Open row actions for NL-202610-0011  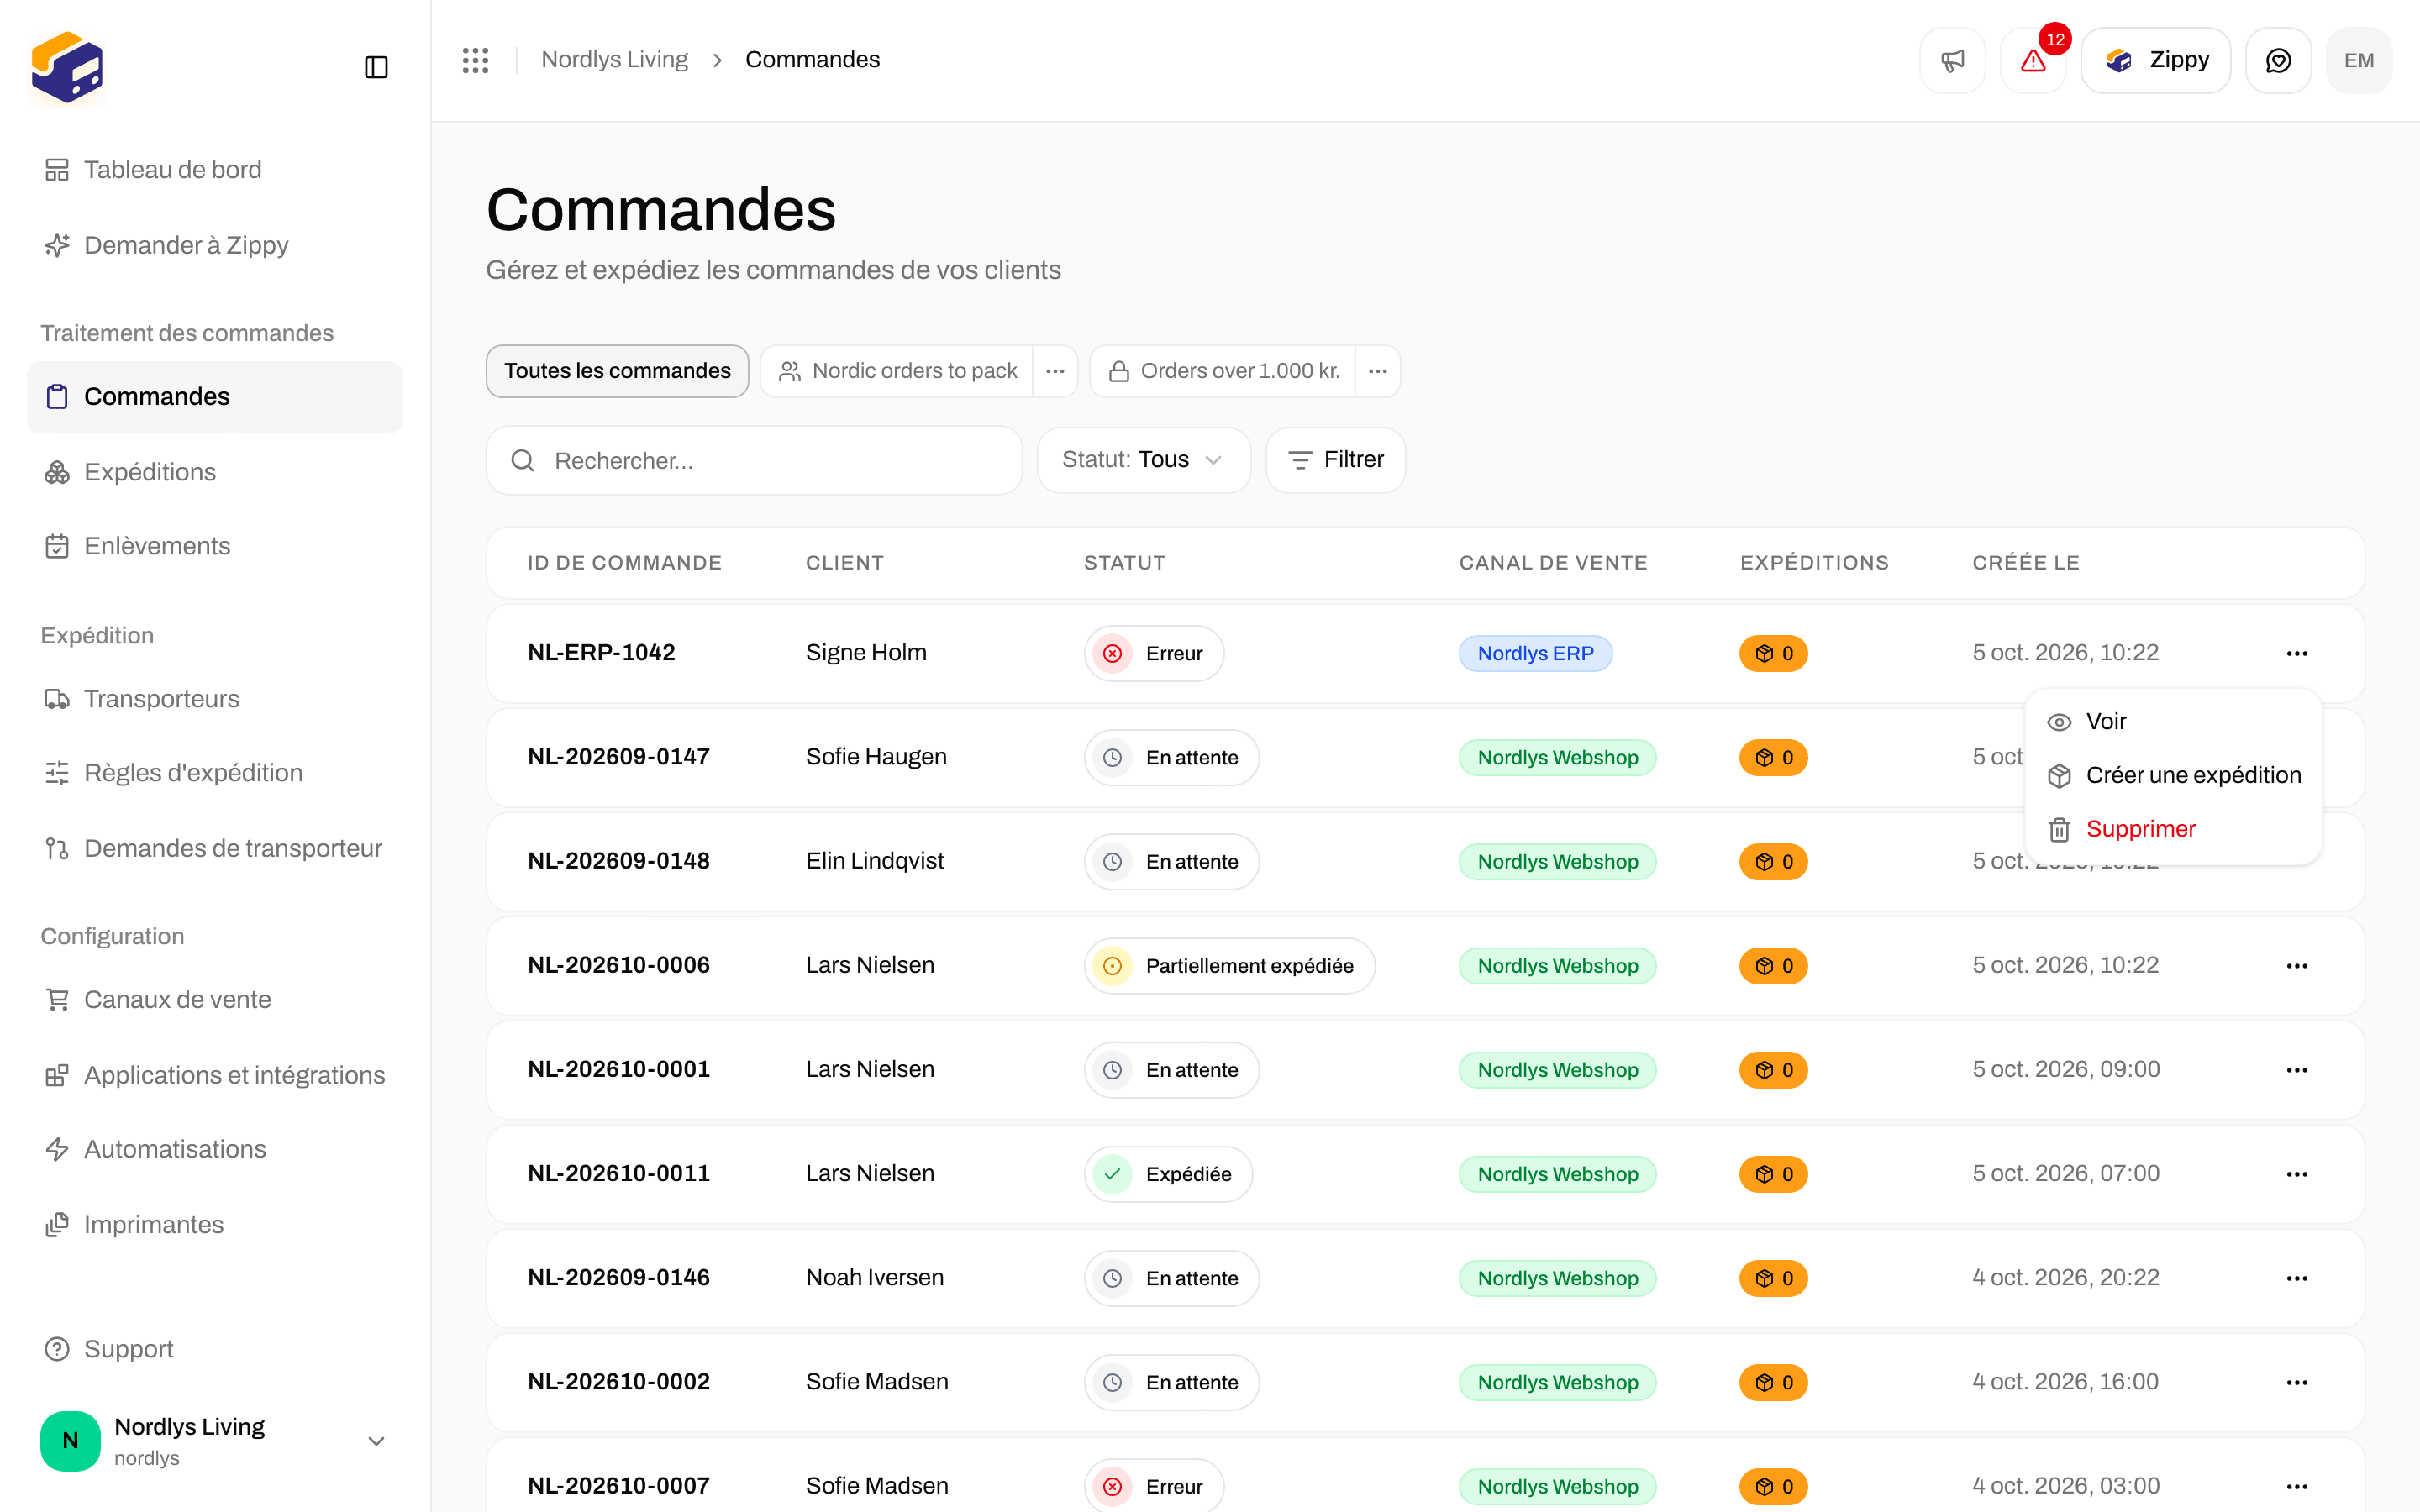2297,1174
